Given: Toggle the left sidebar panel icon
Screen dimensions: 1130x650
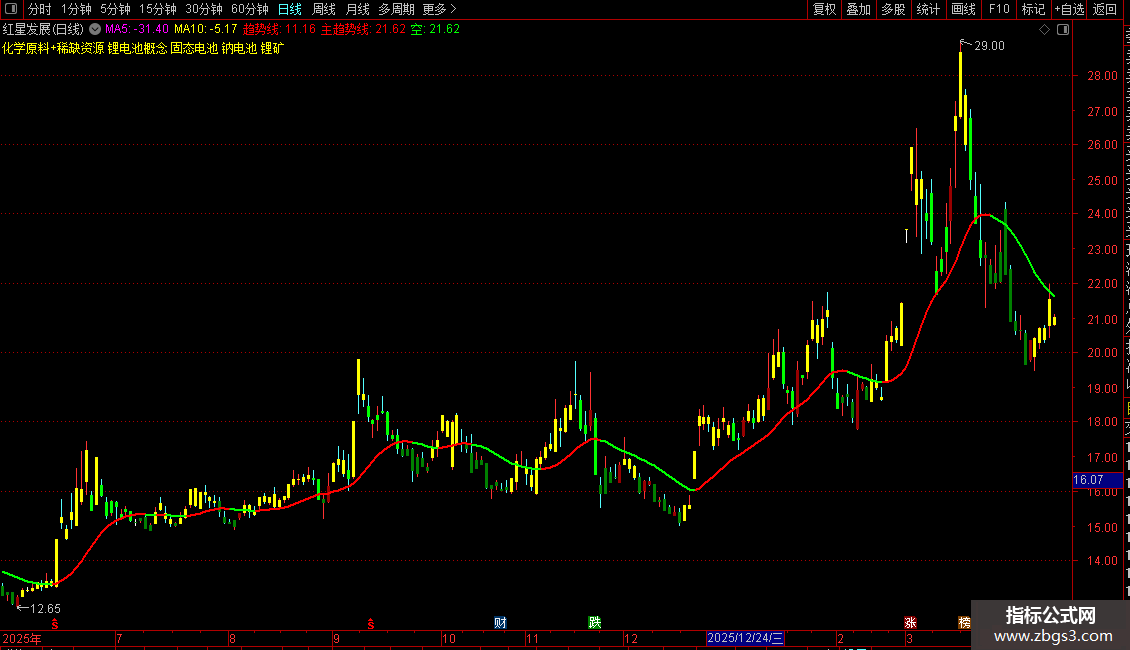Looking at the screenshot, I should (11, 9).
